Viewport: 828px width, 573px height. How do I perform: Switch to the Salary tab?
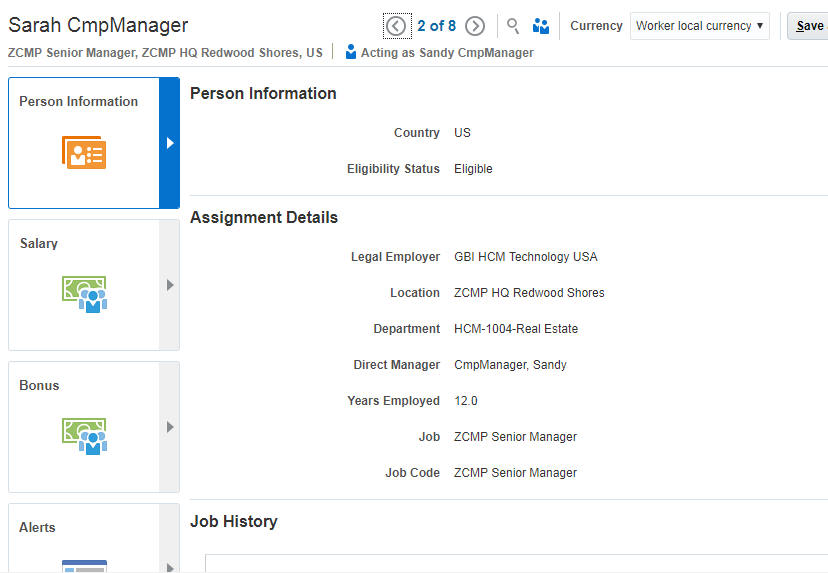point(39,243)
